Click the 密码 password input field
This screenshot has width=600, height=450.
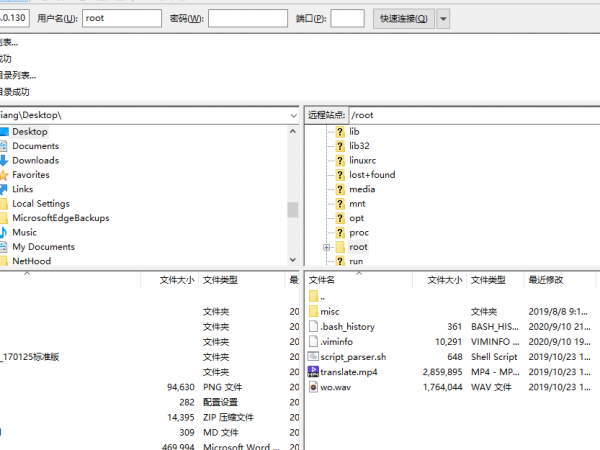click(248, 18)
